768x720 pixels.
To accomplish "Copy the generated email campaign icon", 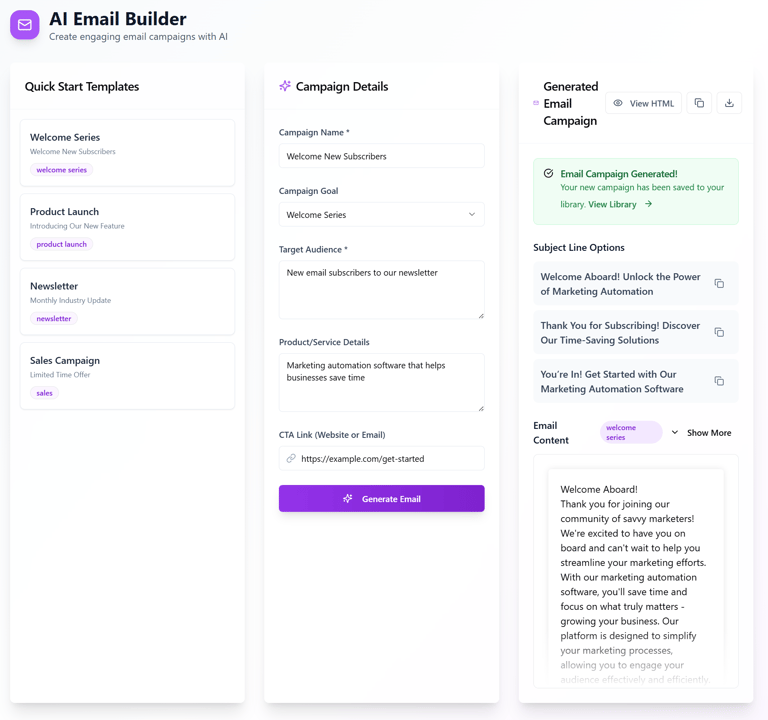I will [699, 103].
